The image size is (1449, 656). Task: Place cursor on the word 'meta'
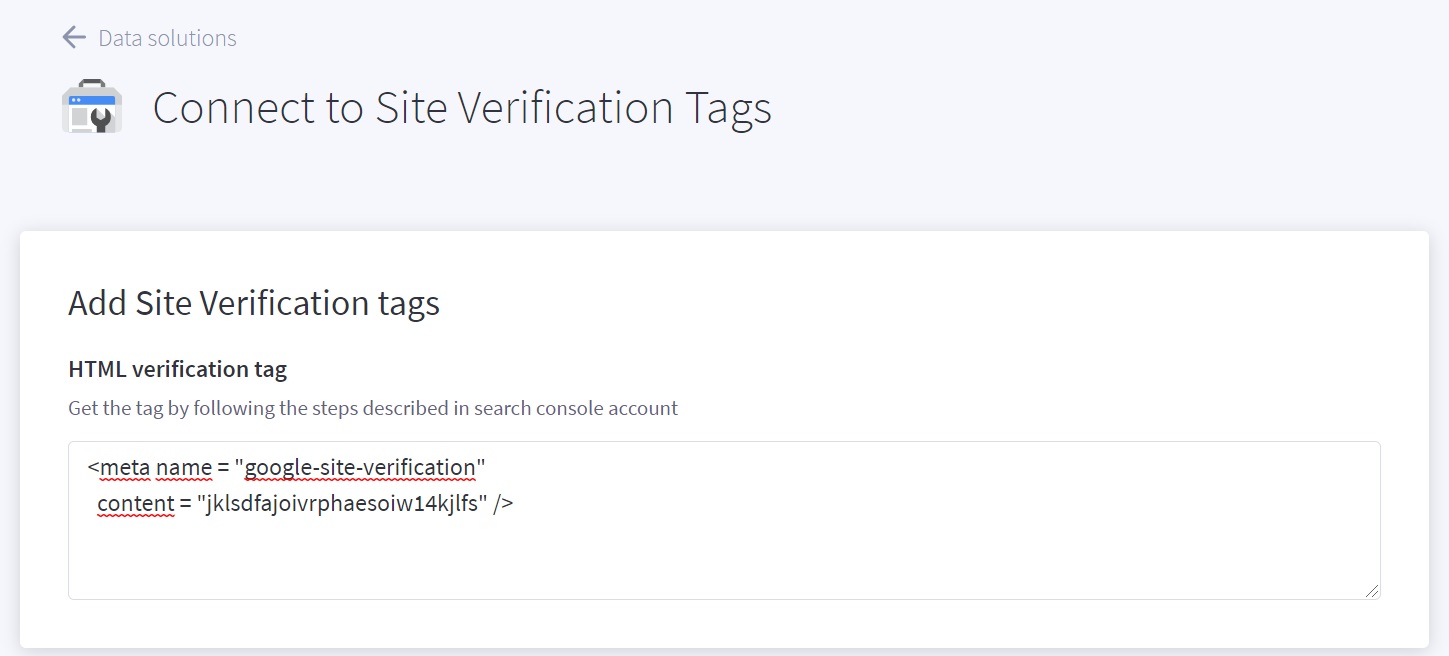point(125,468)
